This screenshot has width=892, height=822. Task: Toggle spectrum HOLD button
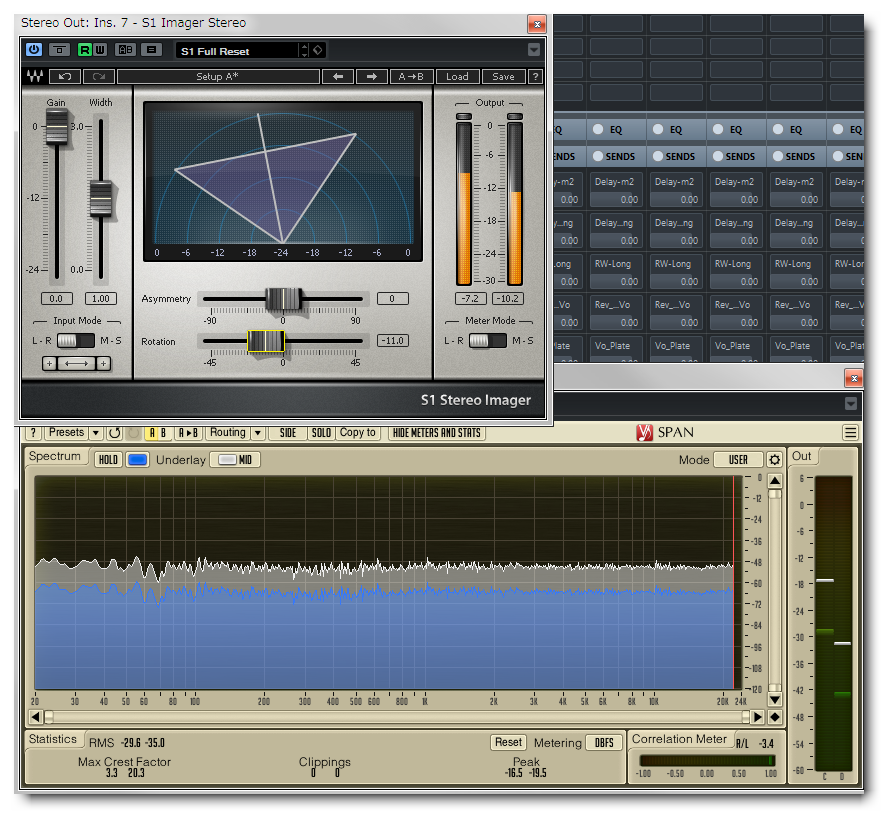108,460
